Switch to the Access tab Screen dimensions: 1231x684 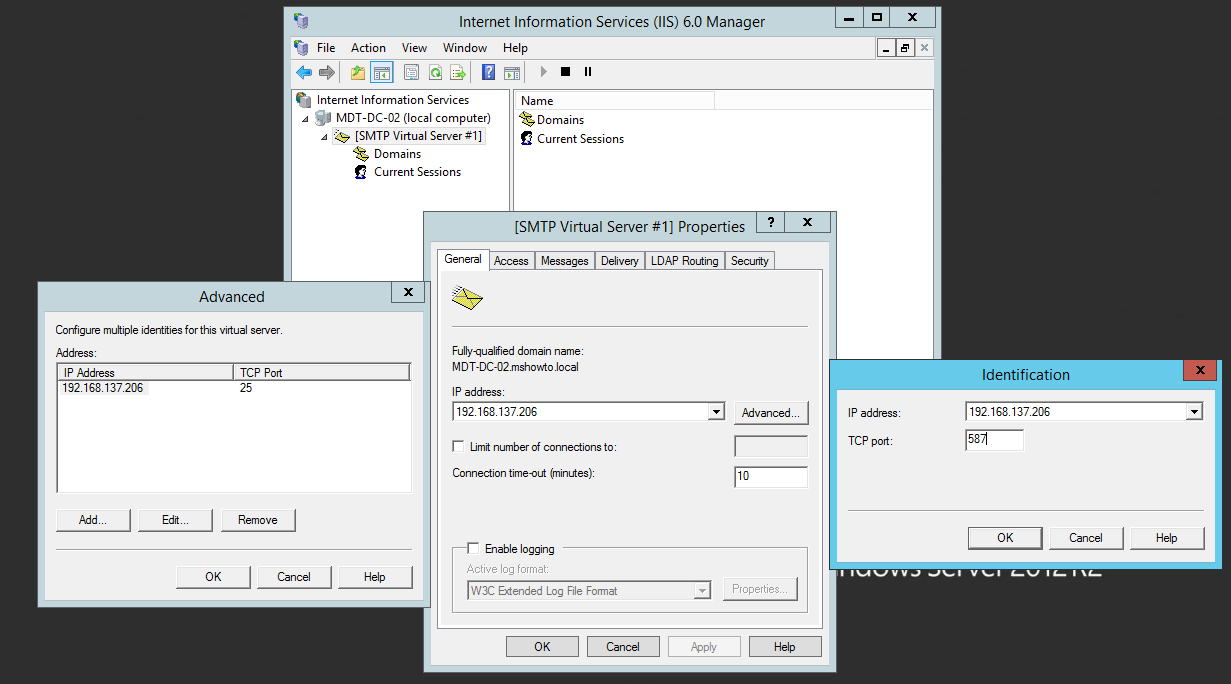tap(511, 261)
